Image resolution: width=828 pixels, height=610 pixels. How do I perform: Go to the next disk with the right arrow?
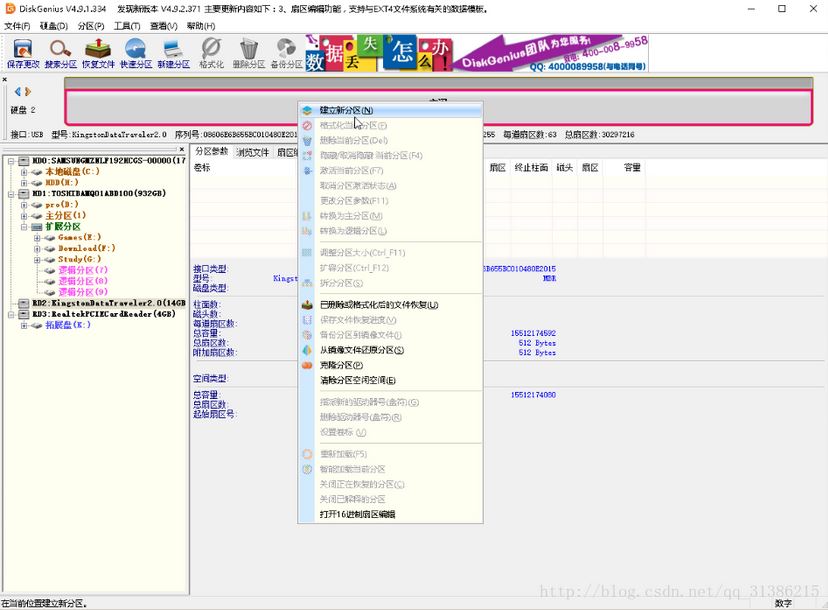tap(28, 92)
